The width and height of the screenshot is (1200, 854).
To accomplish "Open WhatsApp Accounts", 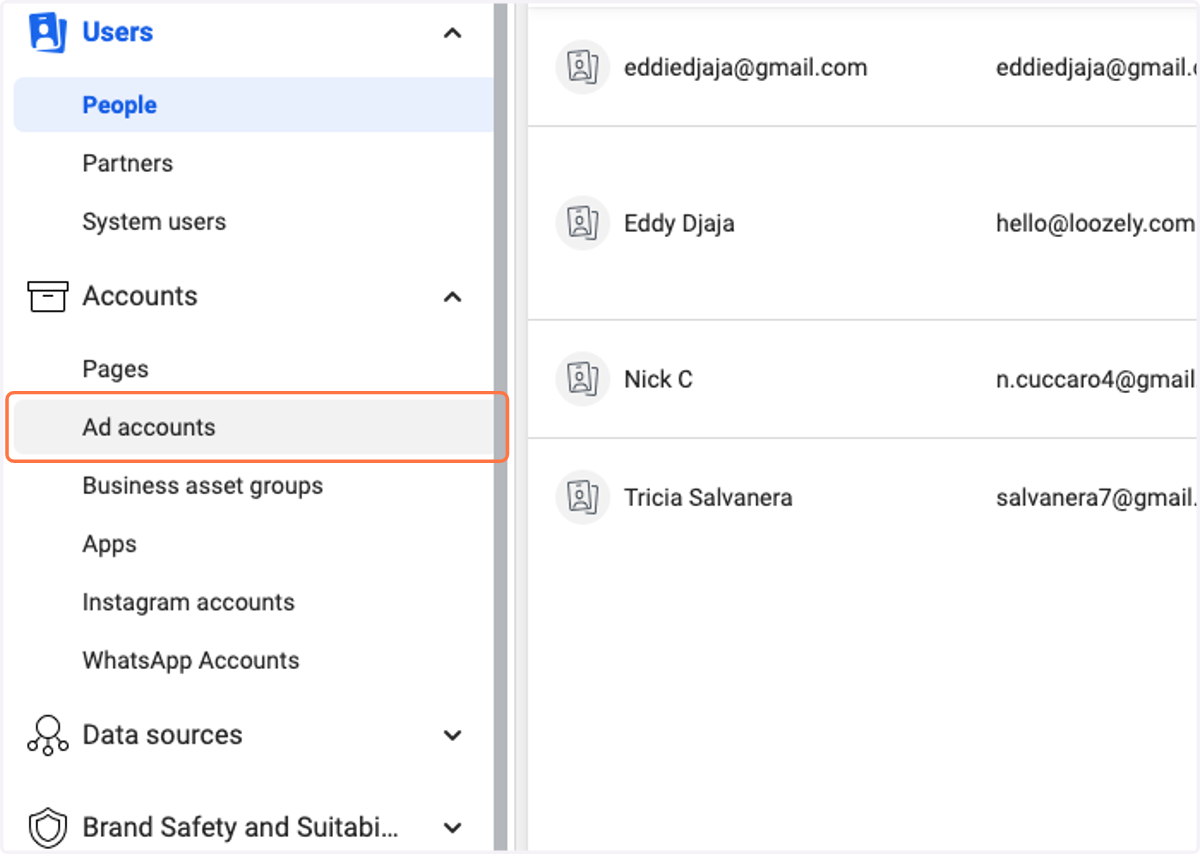I will 191,660.
